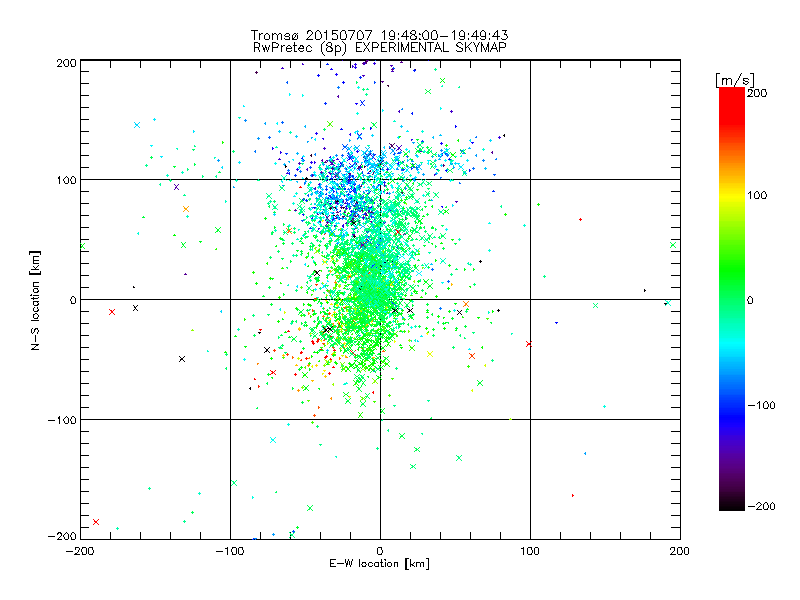Viewport: 800px width, 600px height.
Task: Click the subtitle 'RwPretec (8p) EXPERIMENTAL SKYMAP'
Action: (x=379, y=47)
